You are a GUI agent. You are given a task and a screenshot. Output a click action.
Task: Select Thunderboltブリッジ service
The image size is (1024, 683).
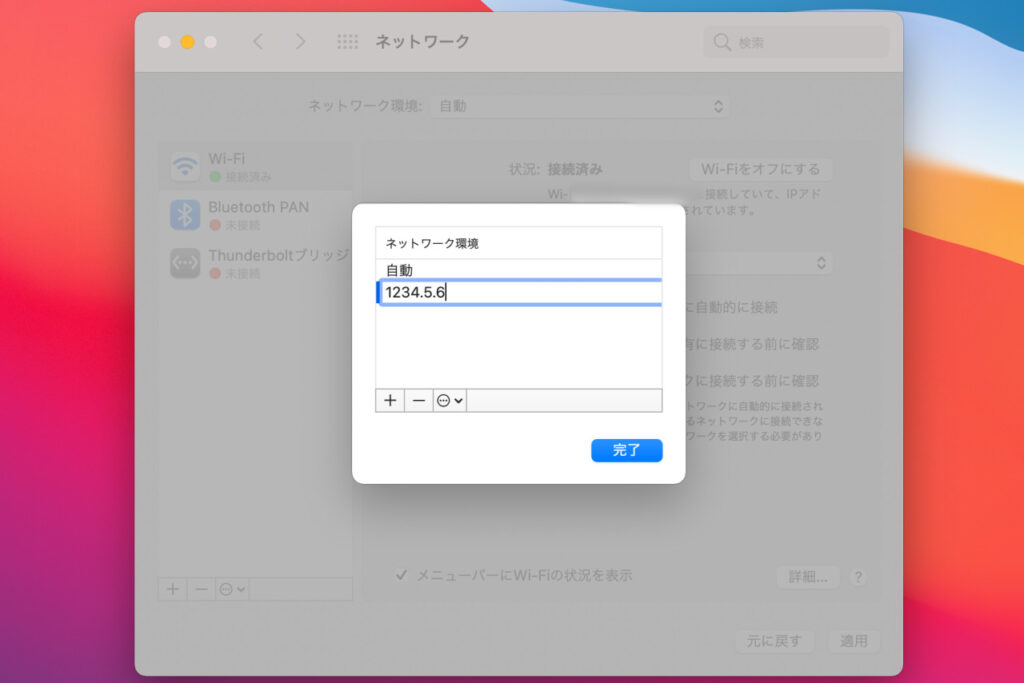(x=255, y=263)
